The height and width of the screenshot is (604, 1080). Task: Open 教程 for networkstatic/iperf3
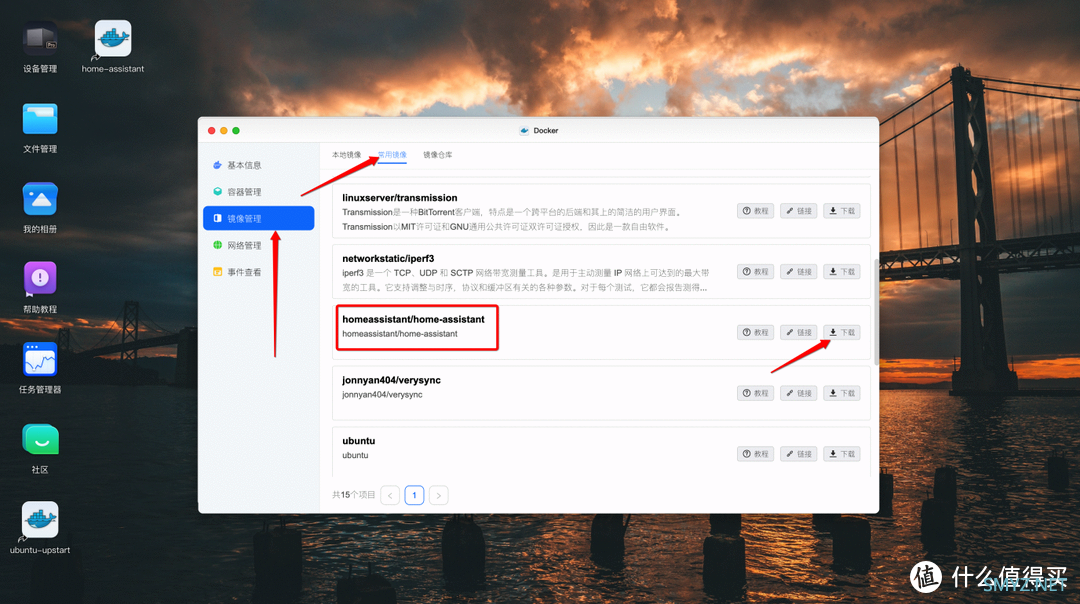[x=756, y=271]
